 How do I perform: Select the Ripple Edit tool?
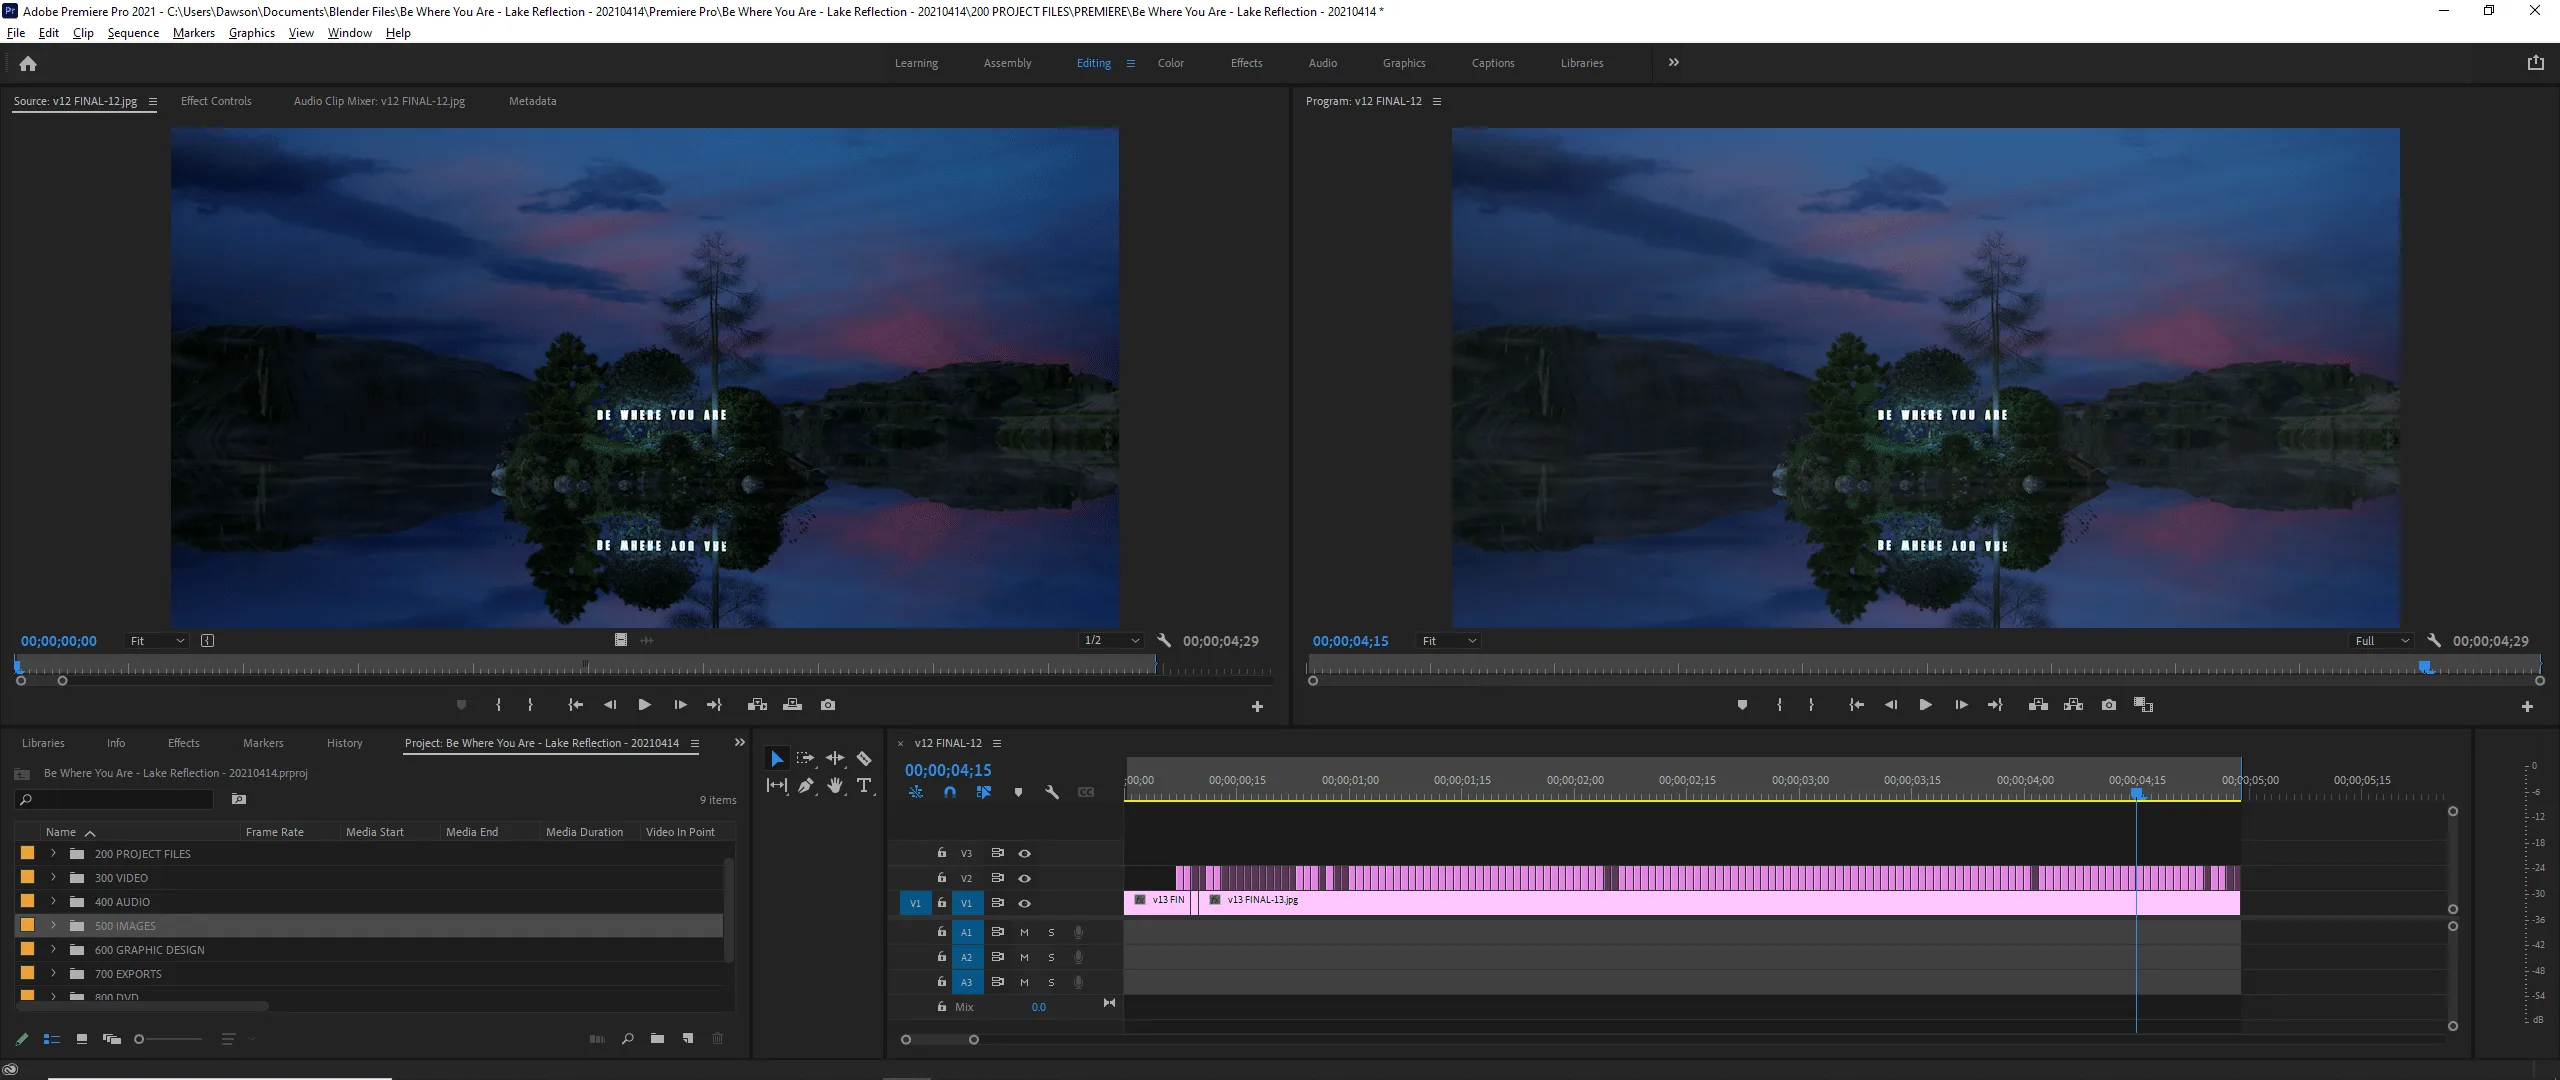[835, 759]
